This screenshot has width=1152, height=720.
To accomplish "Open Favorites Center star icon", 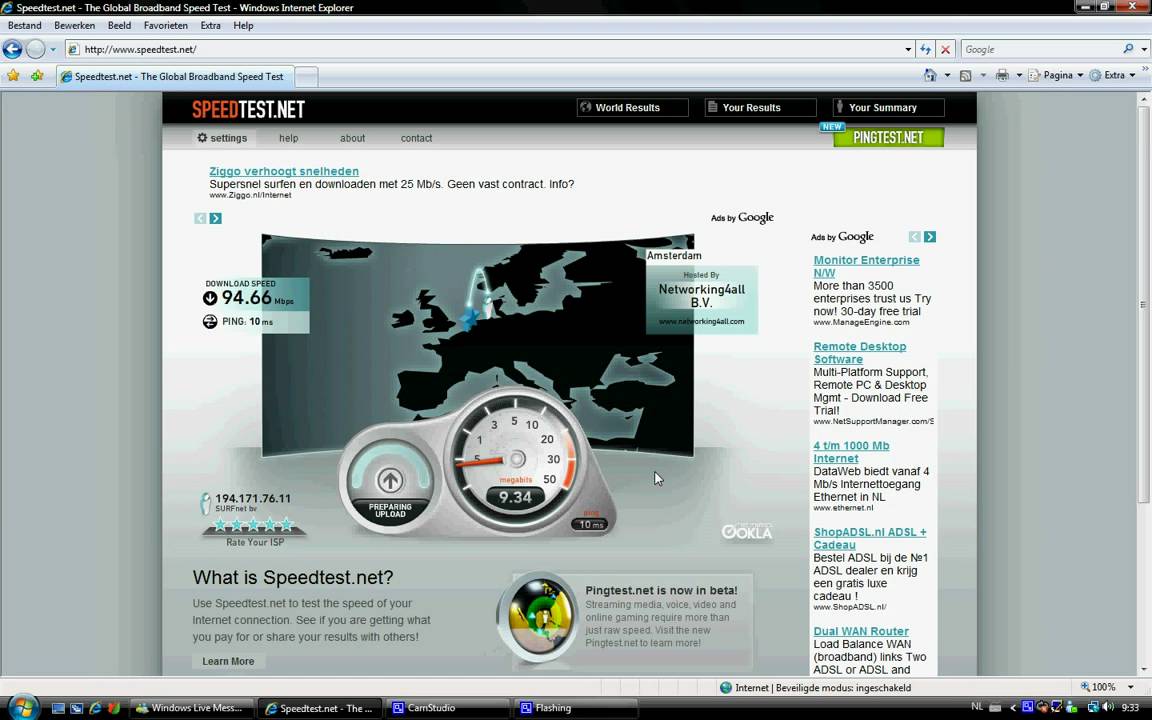I will pyautogui.click(x=13, y=75).
